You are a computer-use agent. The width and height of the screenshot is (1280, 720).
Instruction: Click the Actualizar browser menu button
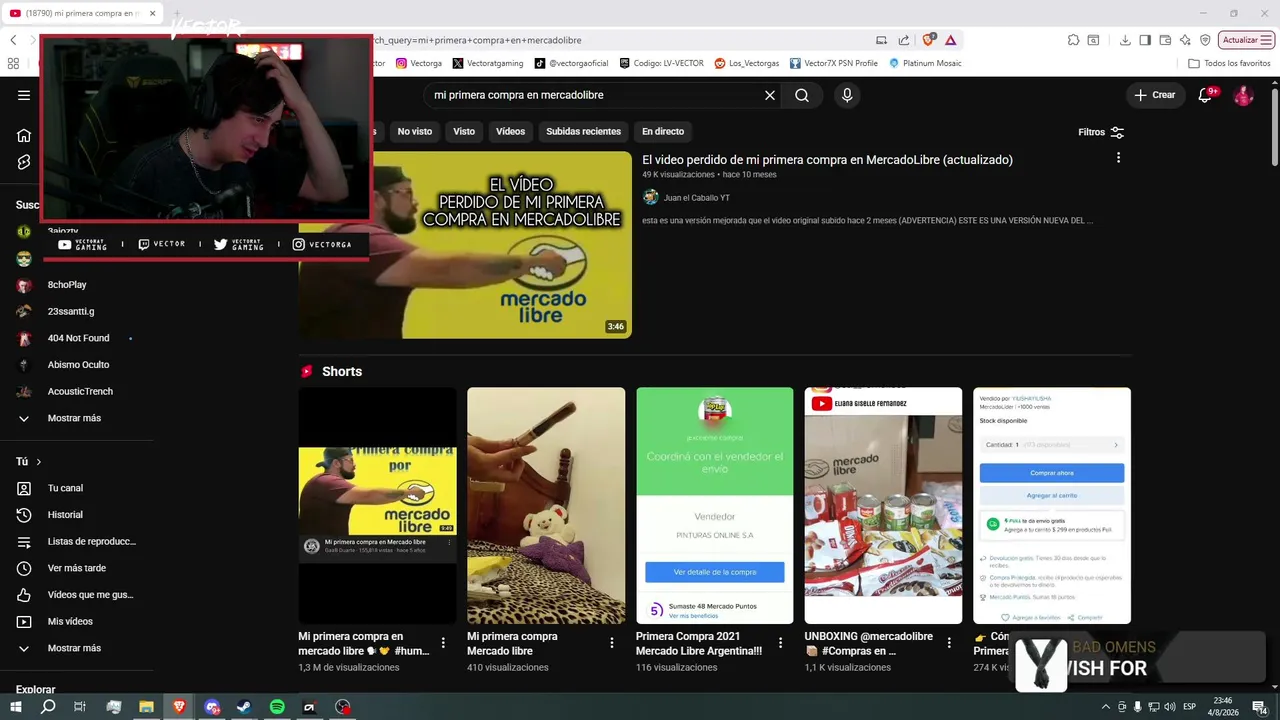[1246, 40]
